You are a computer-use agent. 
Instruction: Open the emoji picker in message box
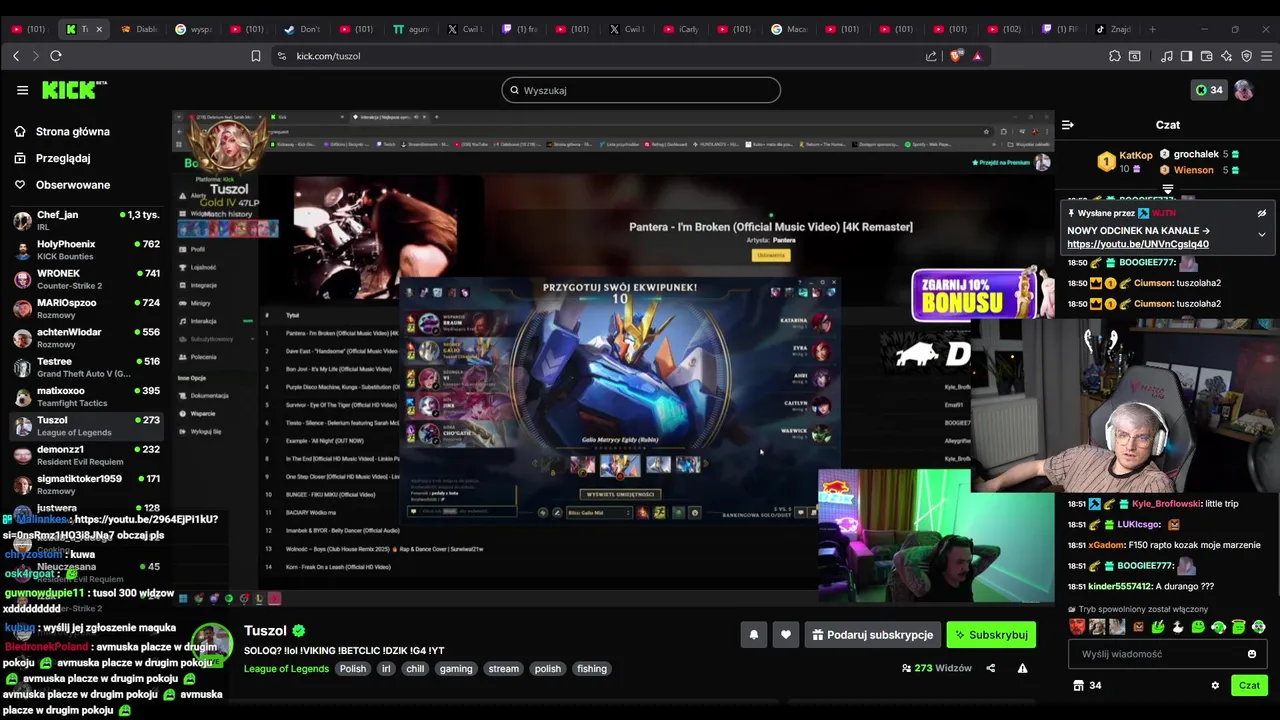[x=1251, y=654]
